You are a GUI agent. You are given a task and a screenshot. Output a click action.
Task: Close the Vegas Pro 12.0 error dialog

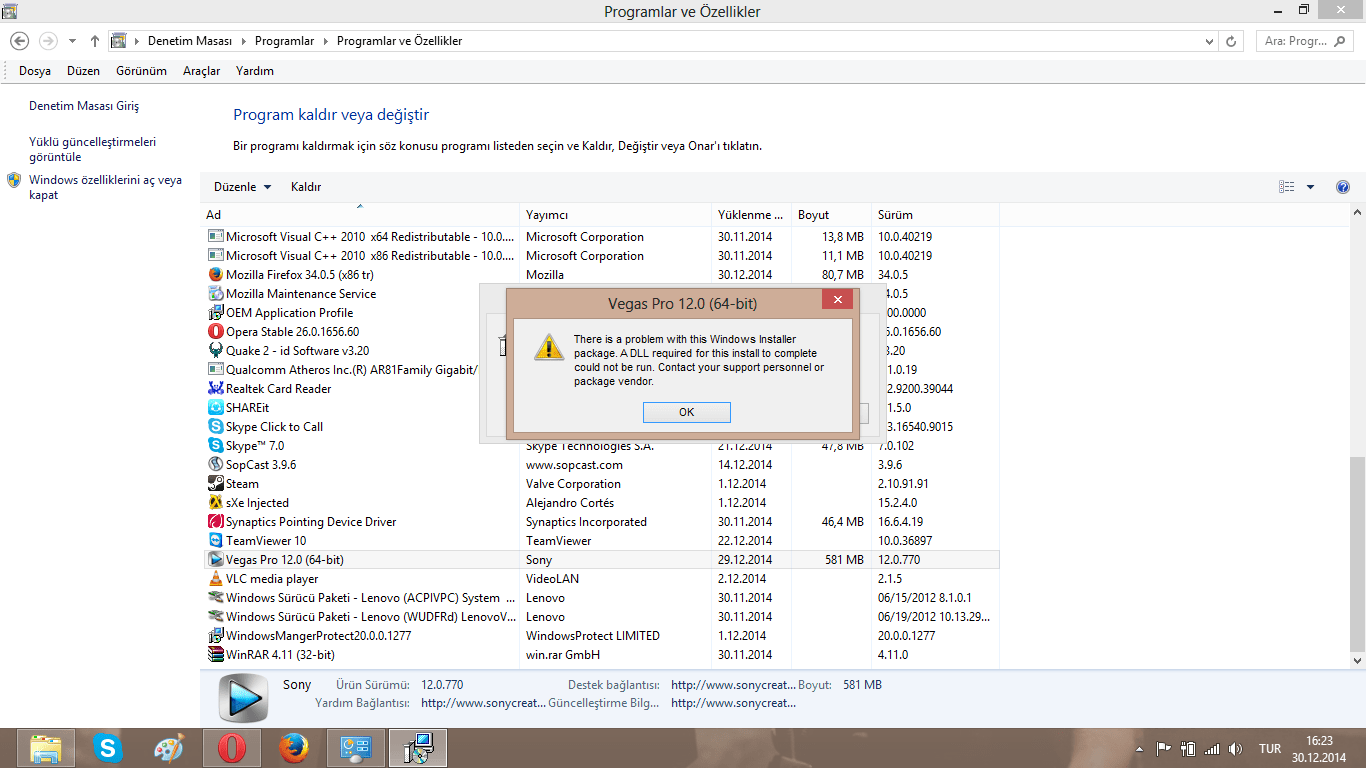(x=837, y=299)
